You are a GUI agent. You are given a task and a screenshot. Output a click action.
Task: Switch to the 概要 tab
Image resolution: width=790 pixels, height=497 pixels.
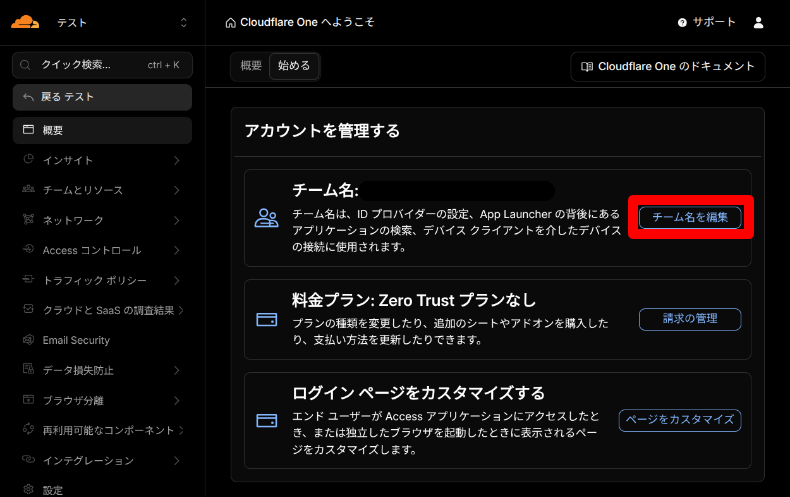[251, 66]
